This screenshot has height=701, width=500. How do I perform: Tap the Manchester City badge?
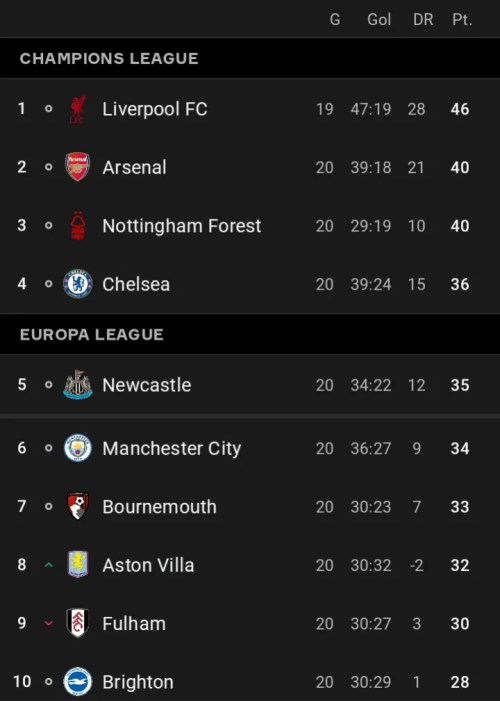78,448
